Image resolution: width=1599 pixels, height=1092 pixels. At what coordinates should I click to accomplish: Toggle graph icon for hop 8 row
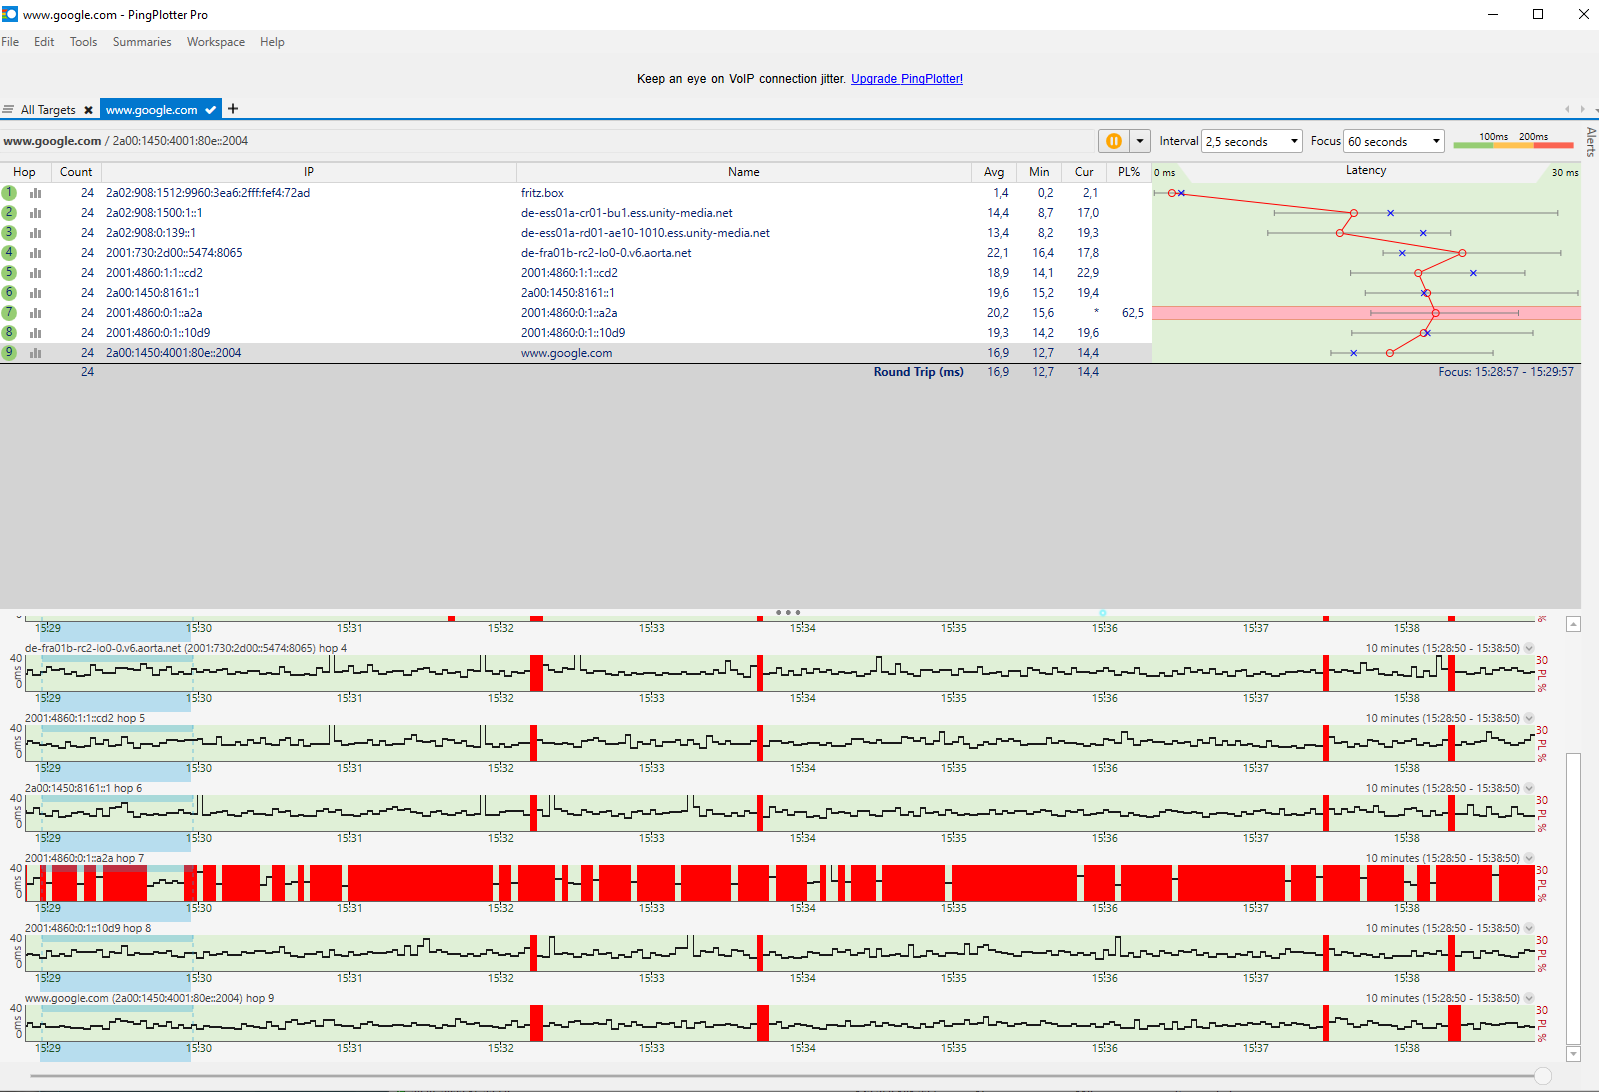point(36,333)
